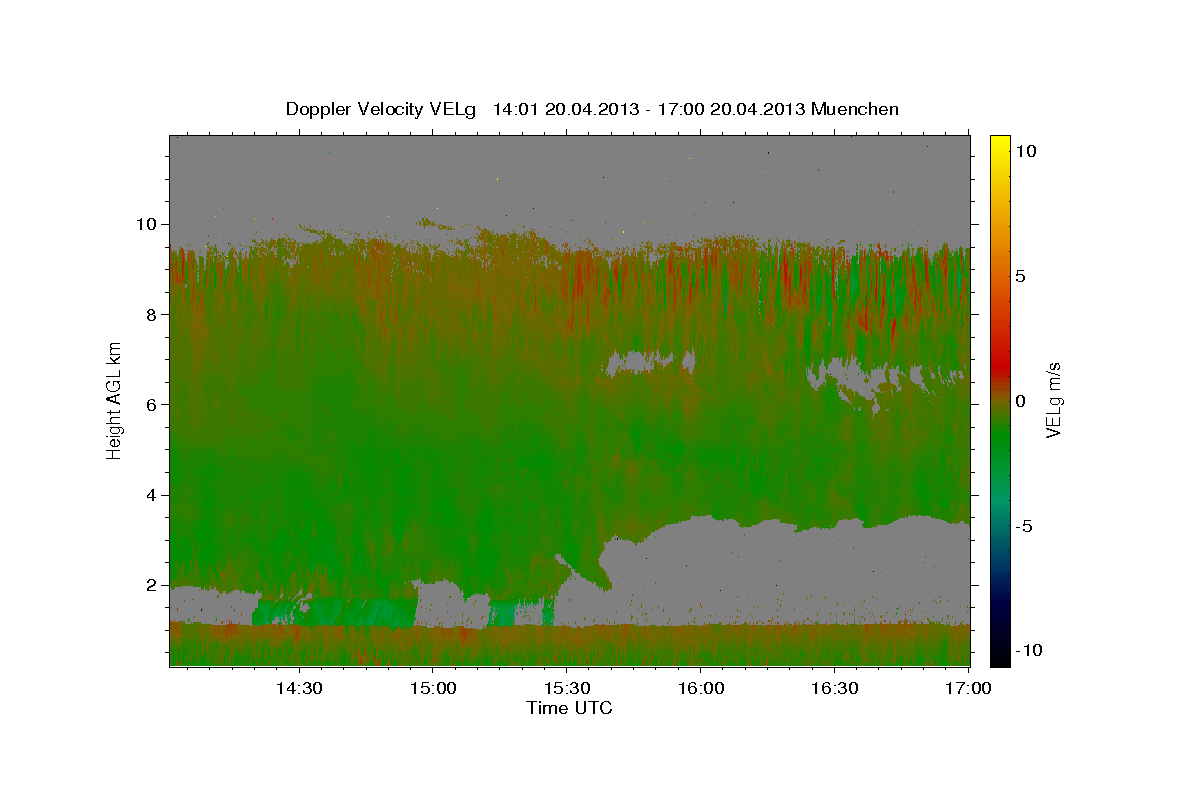The height and width of the screenshot is (800, 1200).
Task: Click the black bottom of the colorbar
Action: 1000,657
